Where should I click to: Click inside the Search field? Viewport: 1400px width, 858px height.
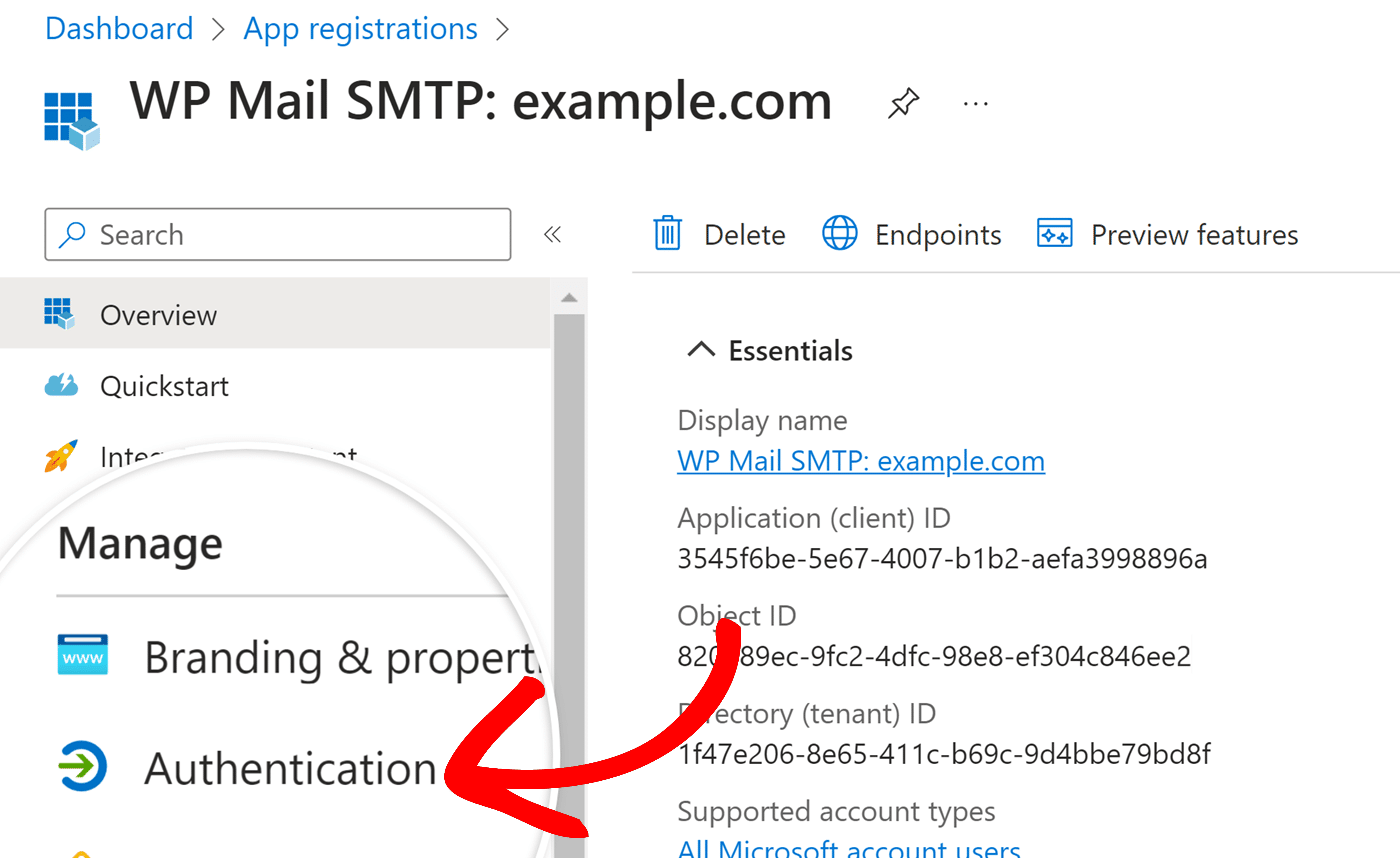280,234
